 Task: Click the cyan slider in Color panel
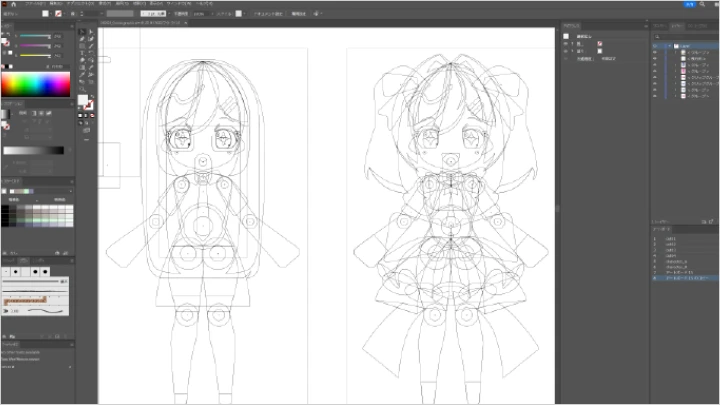(35, 36)
